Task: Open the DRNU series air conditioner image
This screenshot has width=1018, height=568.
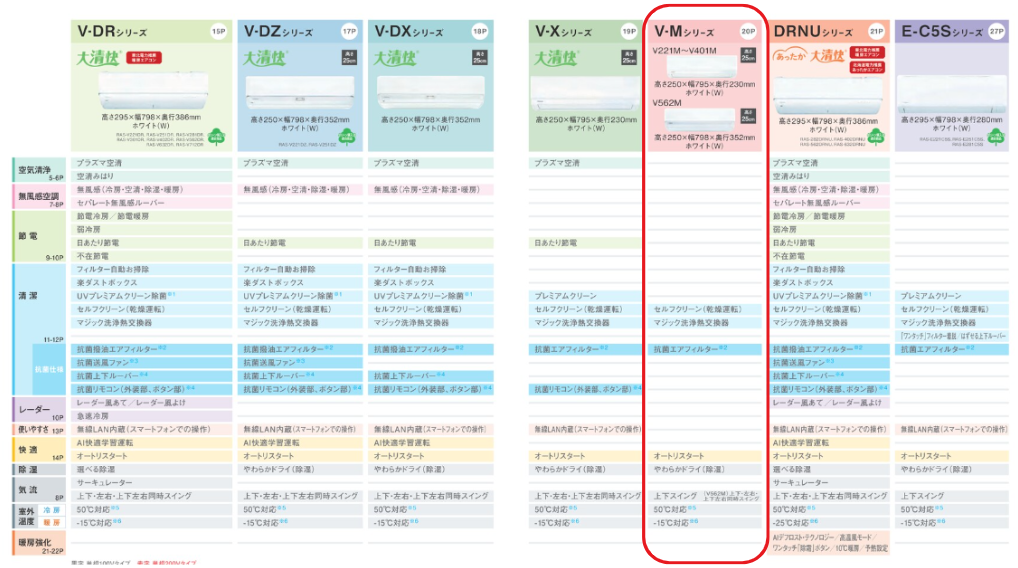Action: [x=827, y=95]
